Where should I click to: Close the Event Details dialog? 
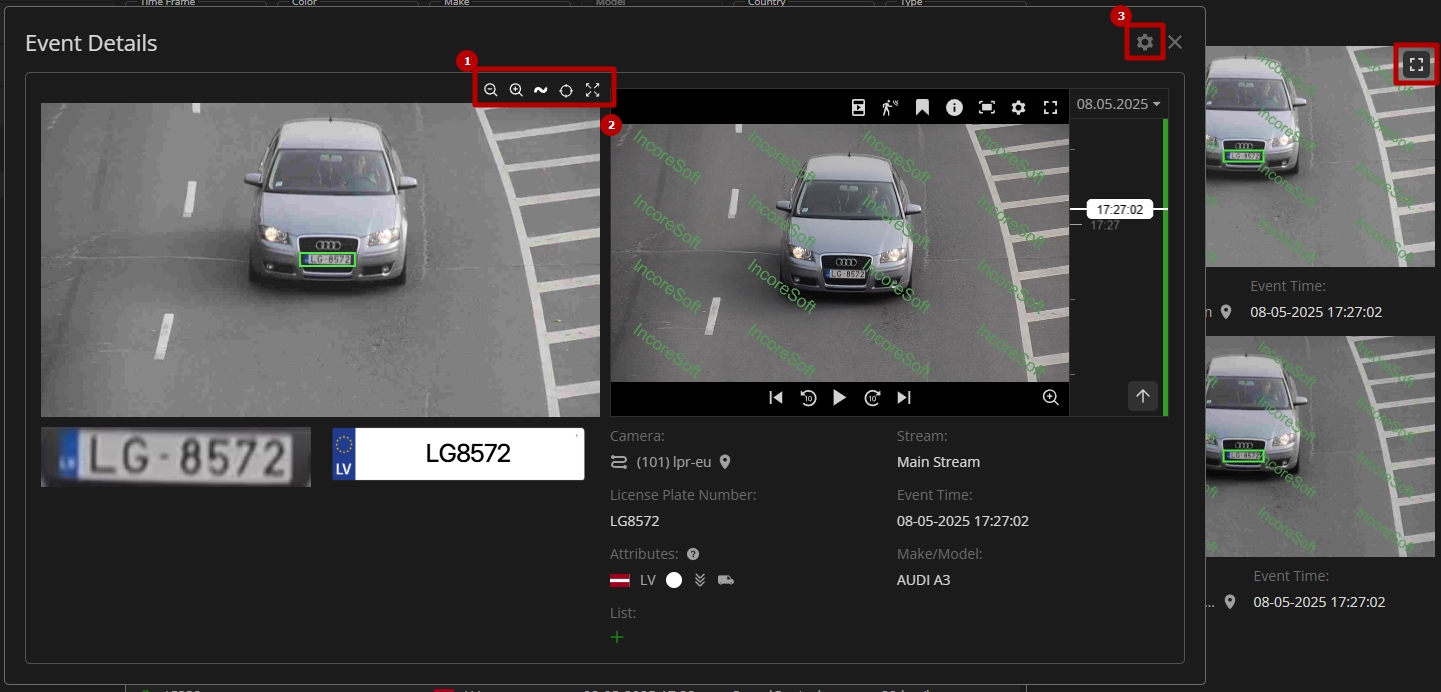pyautogui.click(x=1175, y=42)
